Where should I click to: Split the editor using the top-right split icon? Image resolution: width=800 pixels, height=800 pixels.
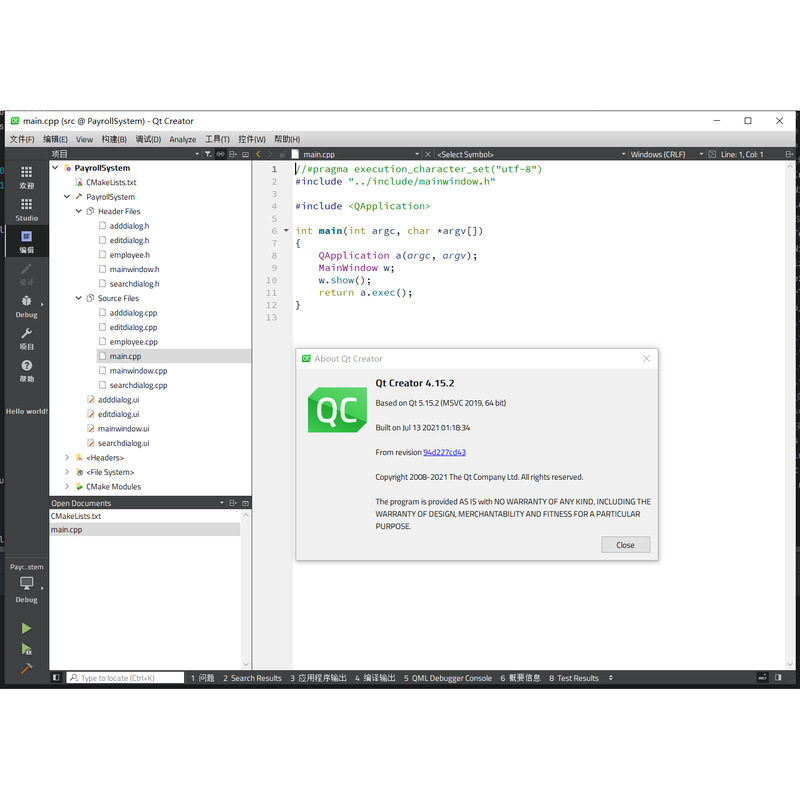(788, 154)
